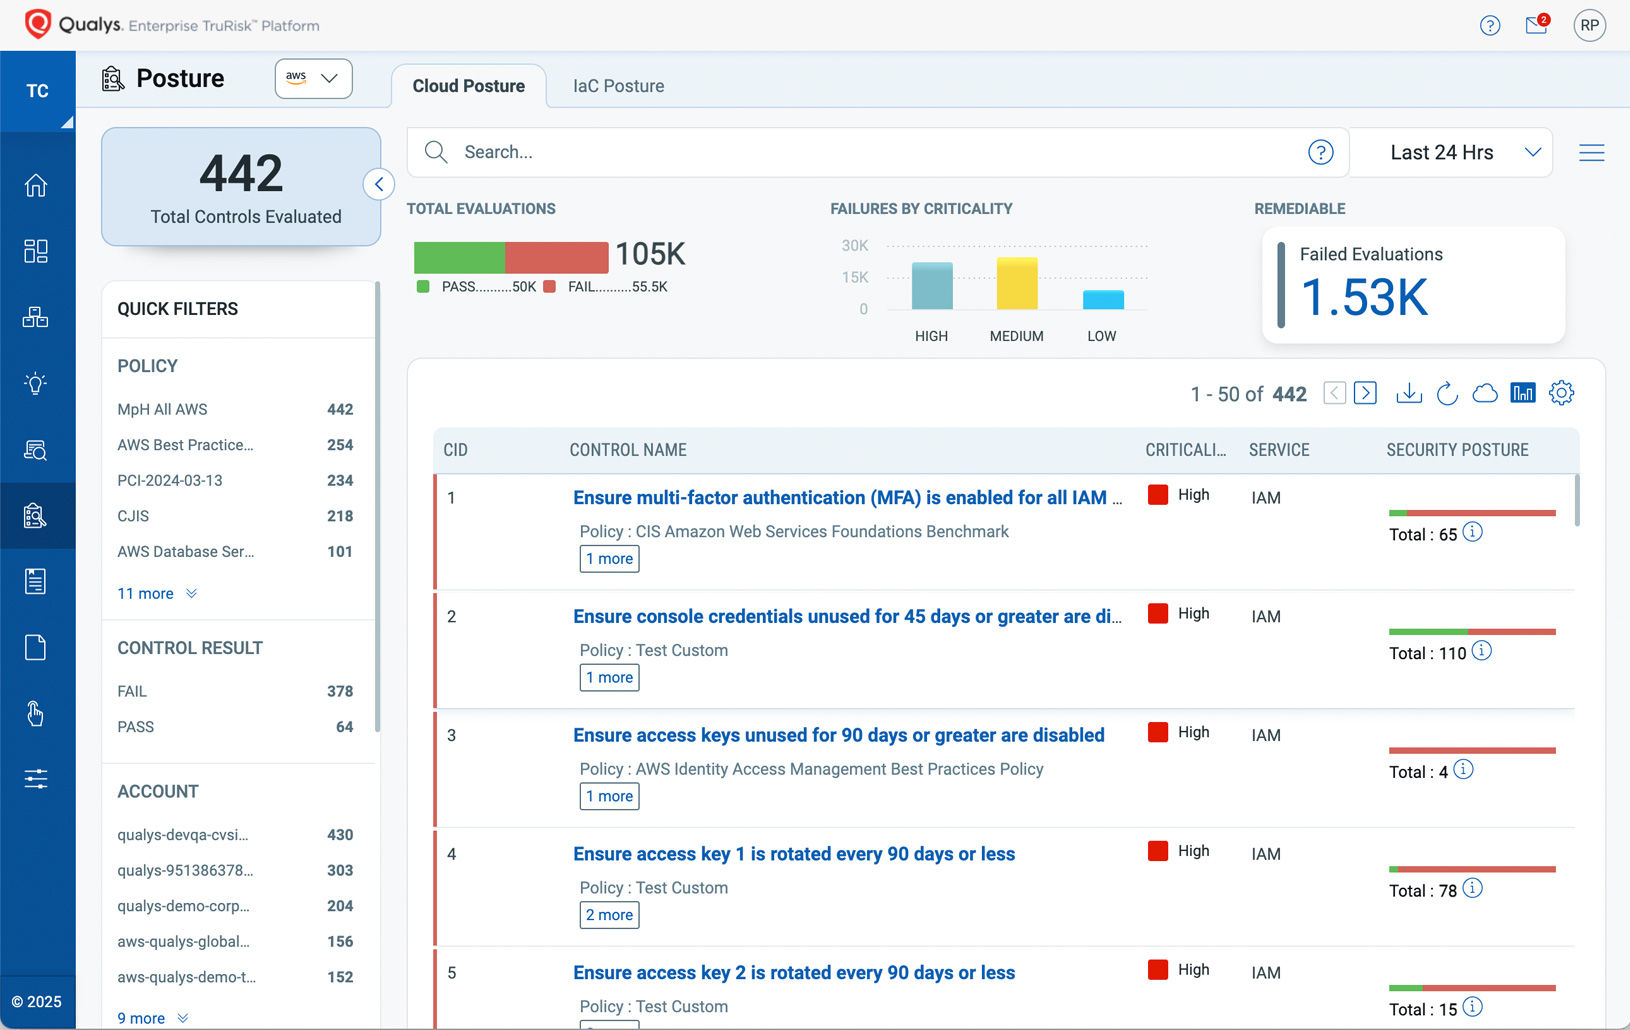Go to Home in the sidebar
The width and height of the screenshot is (1630, 1030).
36,185
